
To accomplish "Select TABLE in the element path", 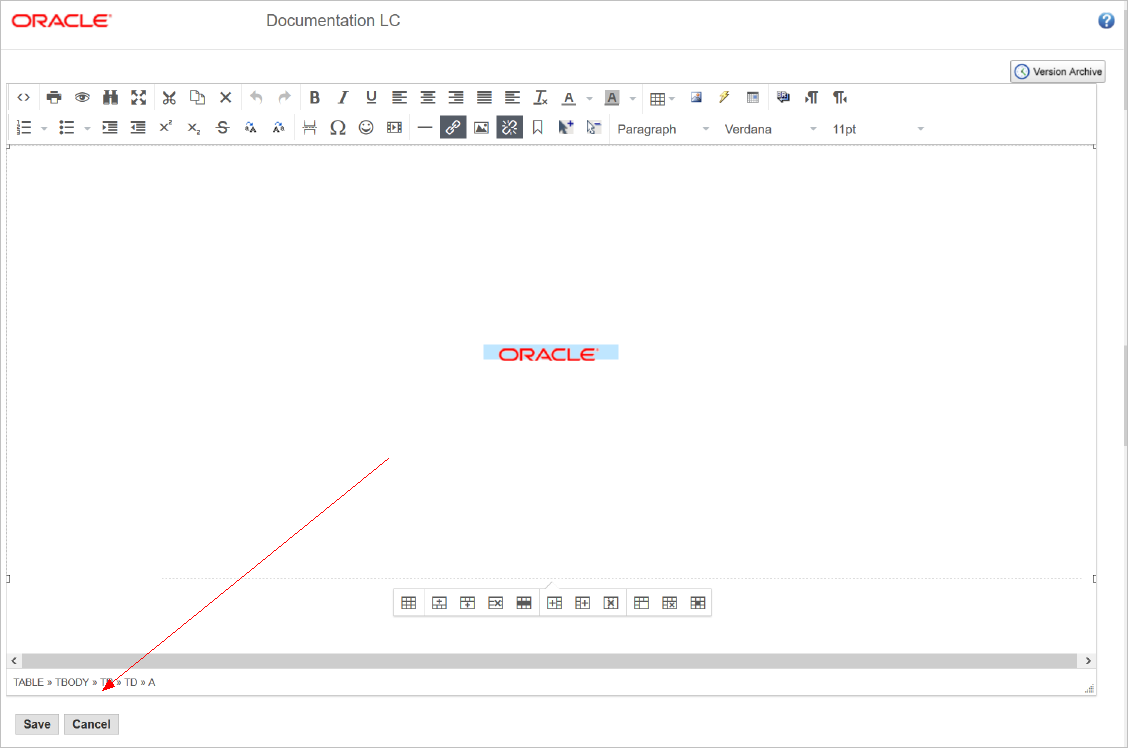I will pyautogui.click(x=29, y=683).
